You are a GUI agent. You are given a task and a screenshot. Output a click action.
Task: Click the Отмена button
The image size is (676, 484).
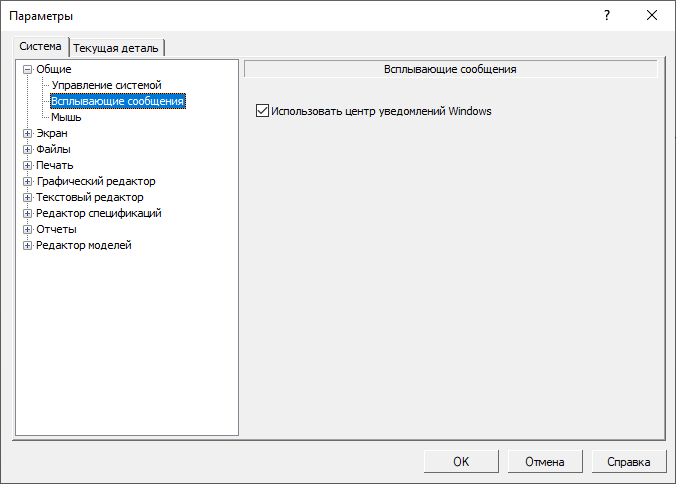point(545,462)
